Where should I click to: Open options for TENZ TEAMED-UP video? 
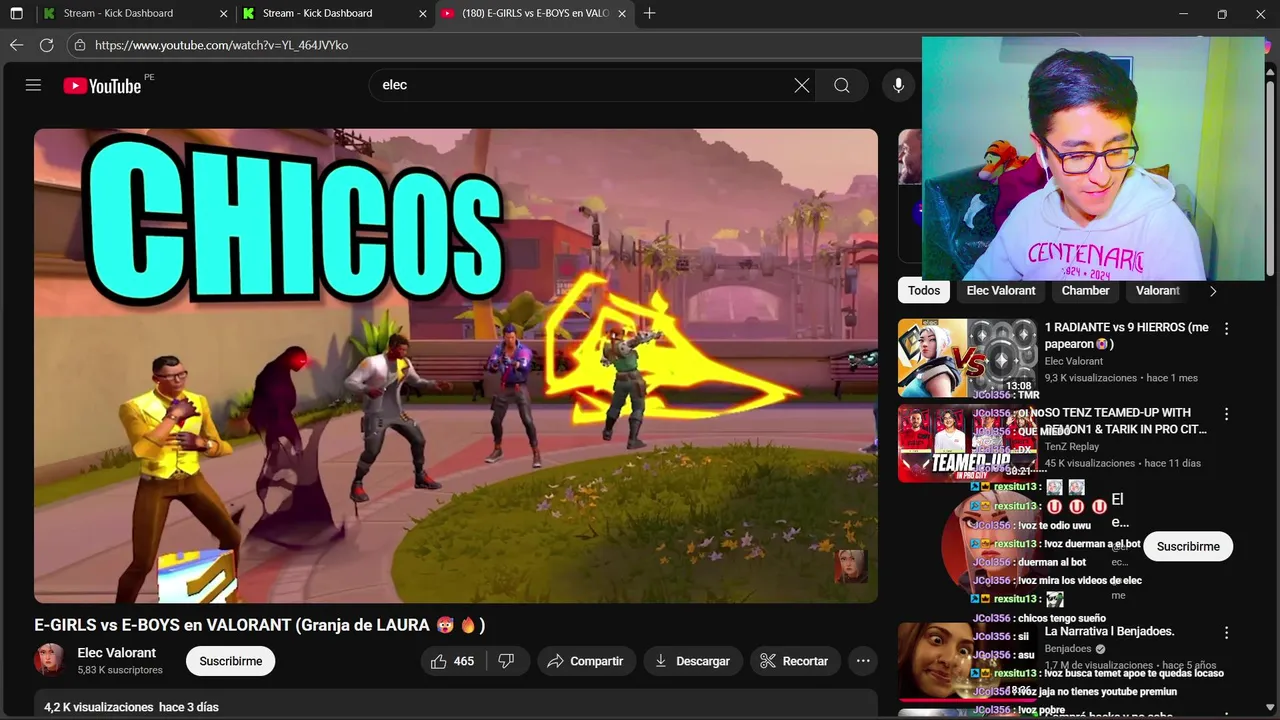pyautogui.click(x=1226, y=414)
